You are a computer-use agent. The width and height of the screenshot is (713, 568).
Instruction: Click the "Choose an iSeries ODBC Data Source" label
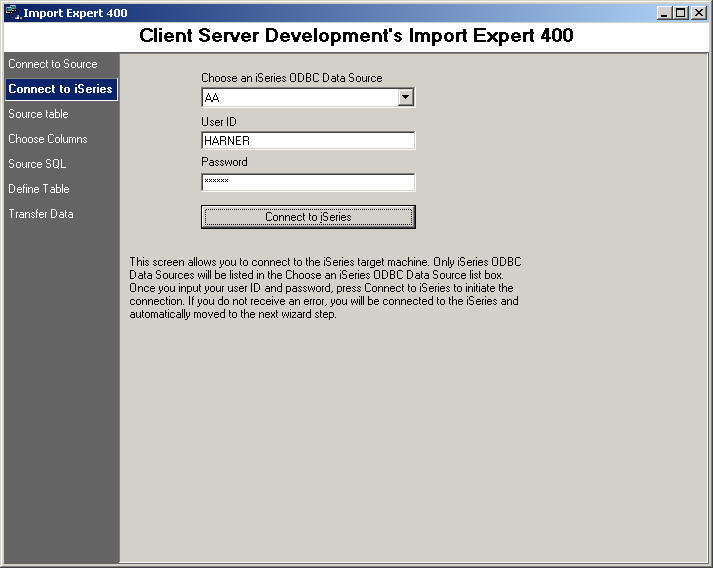pos(291,78)
